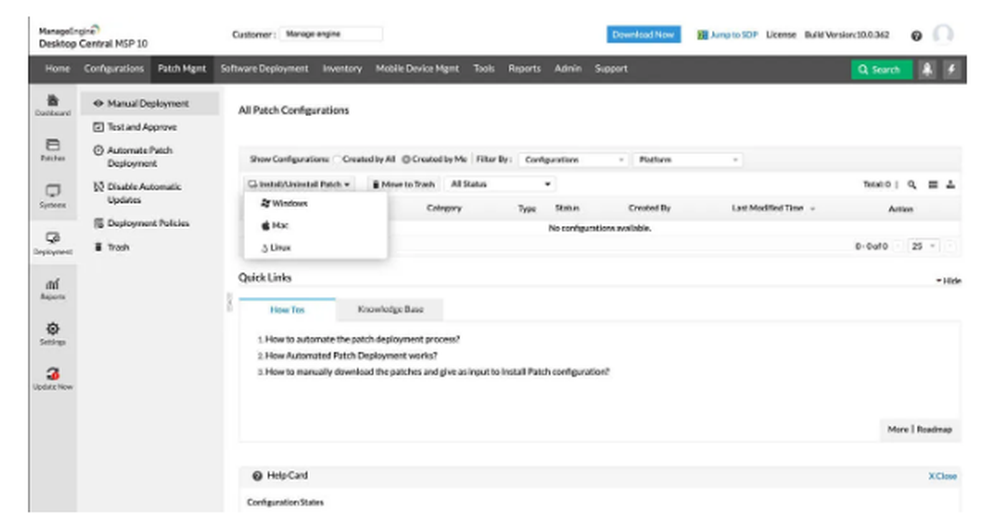
Task: Click the export table icon
Action: (x=950, y=184)
